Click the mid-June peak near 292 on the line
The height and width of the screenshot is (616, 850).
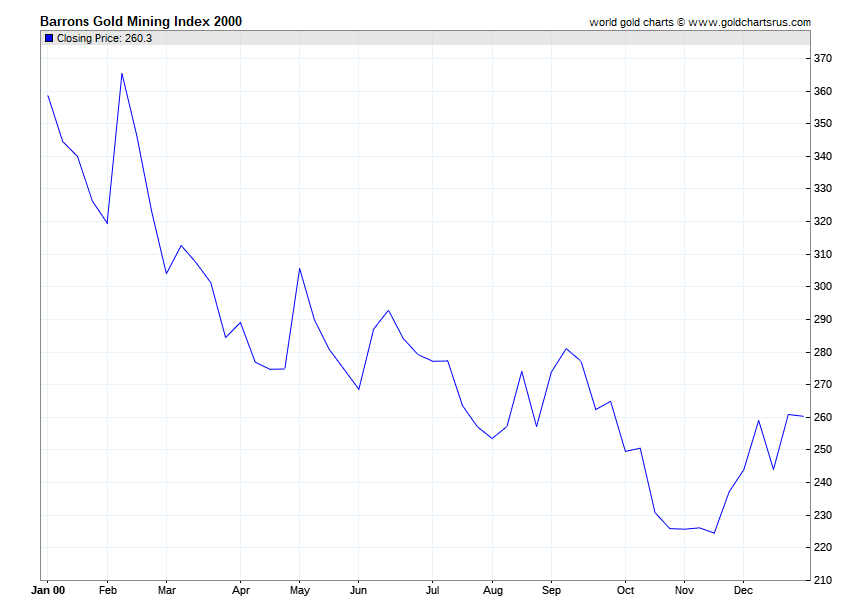click(x=388, y=311)
